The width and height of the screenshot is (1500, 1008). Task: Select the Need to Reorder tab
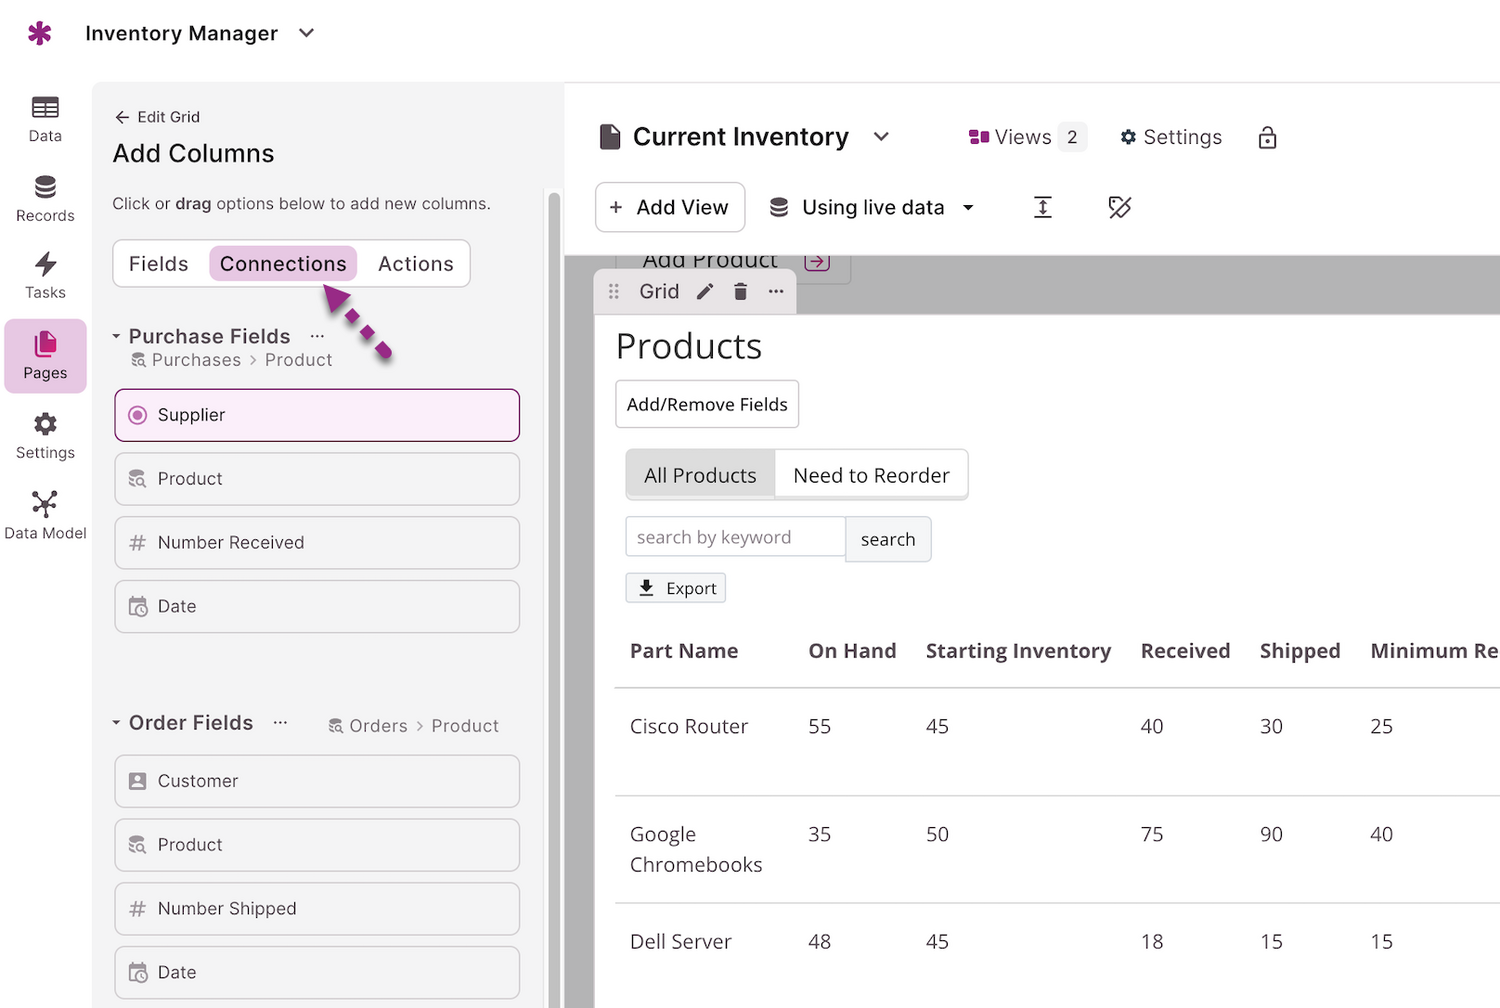[x=871, y=475]
